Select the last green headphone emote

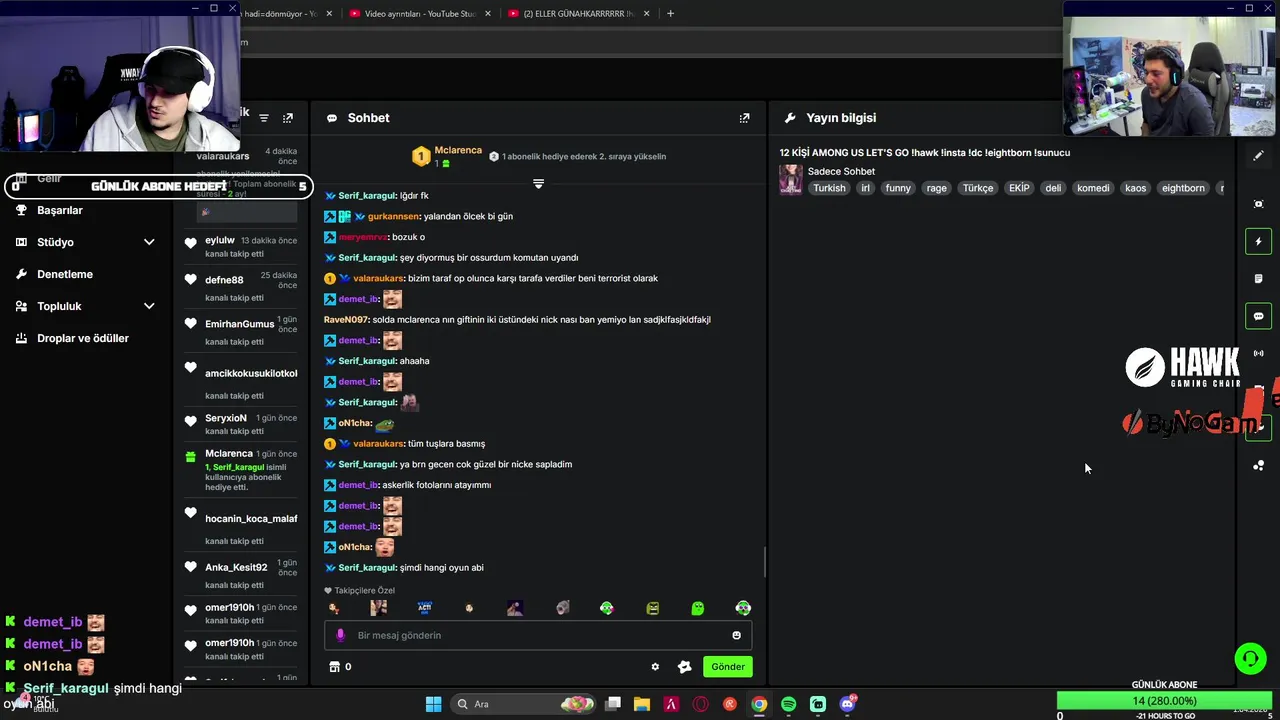point(743,608)
